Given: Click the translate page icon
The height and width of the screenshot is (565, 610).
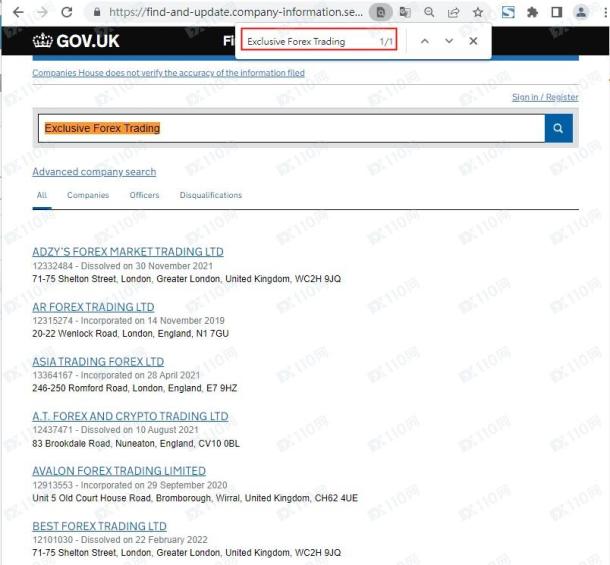Looking at the screenshot, I should pos(405,12).
